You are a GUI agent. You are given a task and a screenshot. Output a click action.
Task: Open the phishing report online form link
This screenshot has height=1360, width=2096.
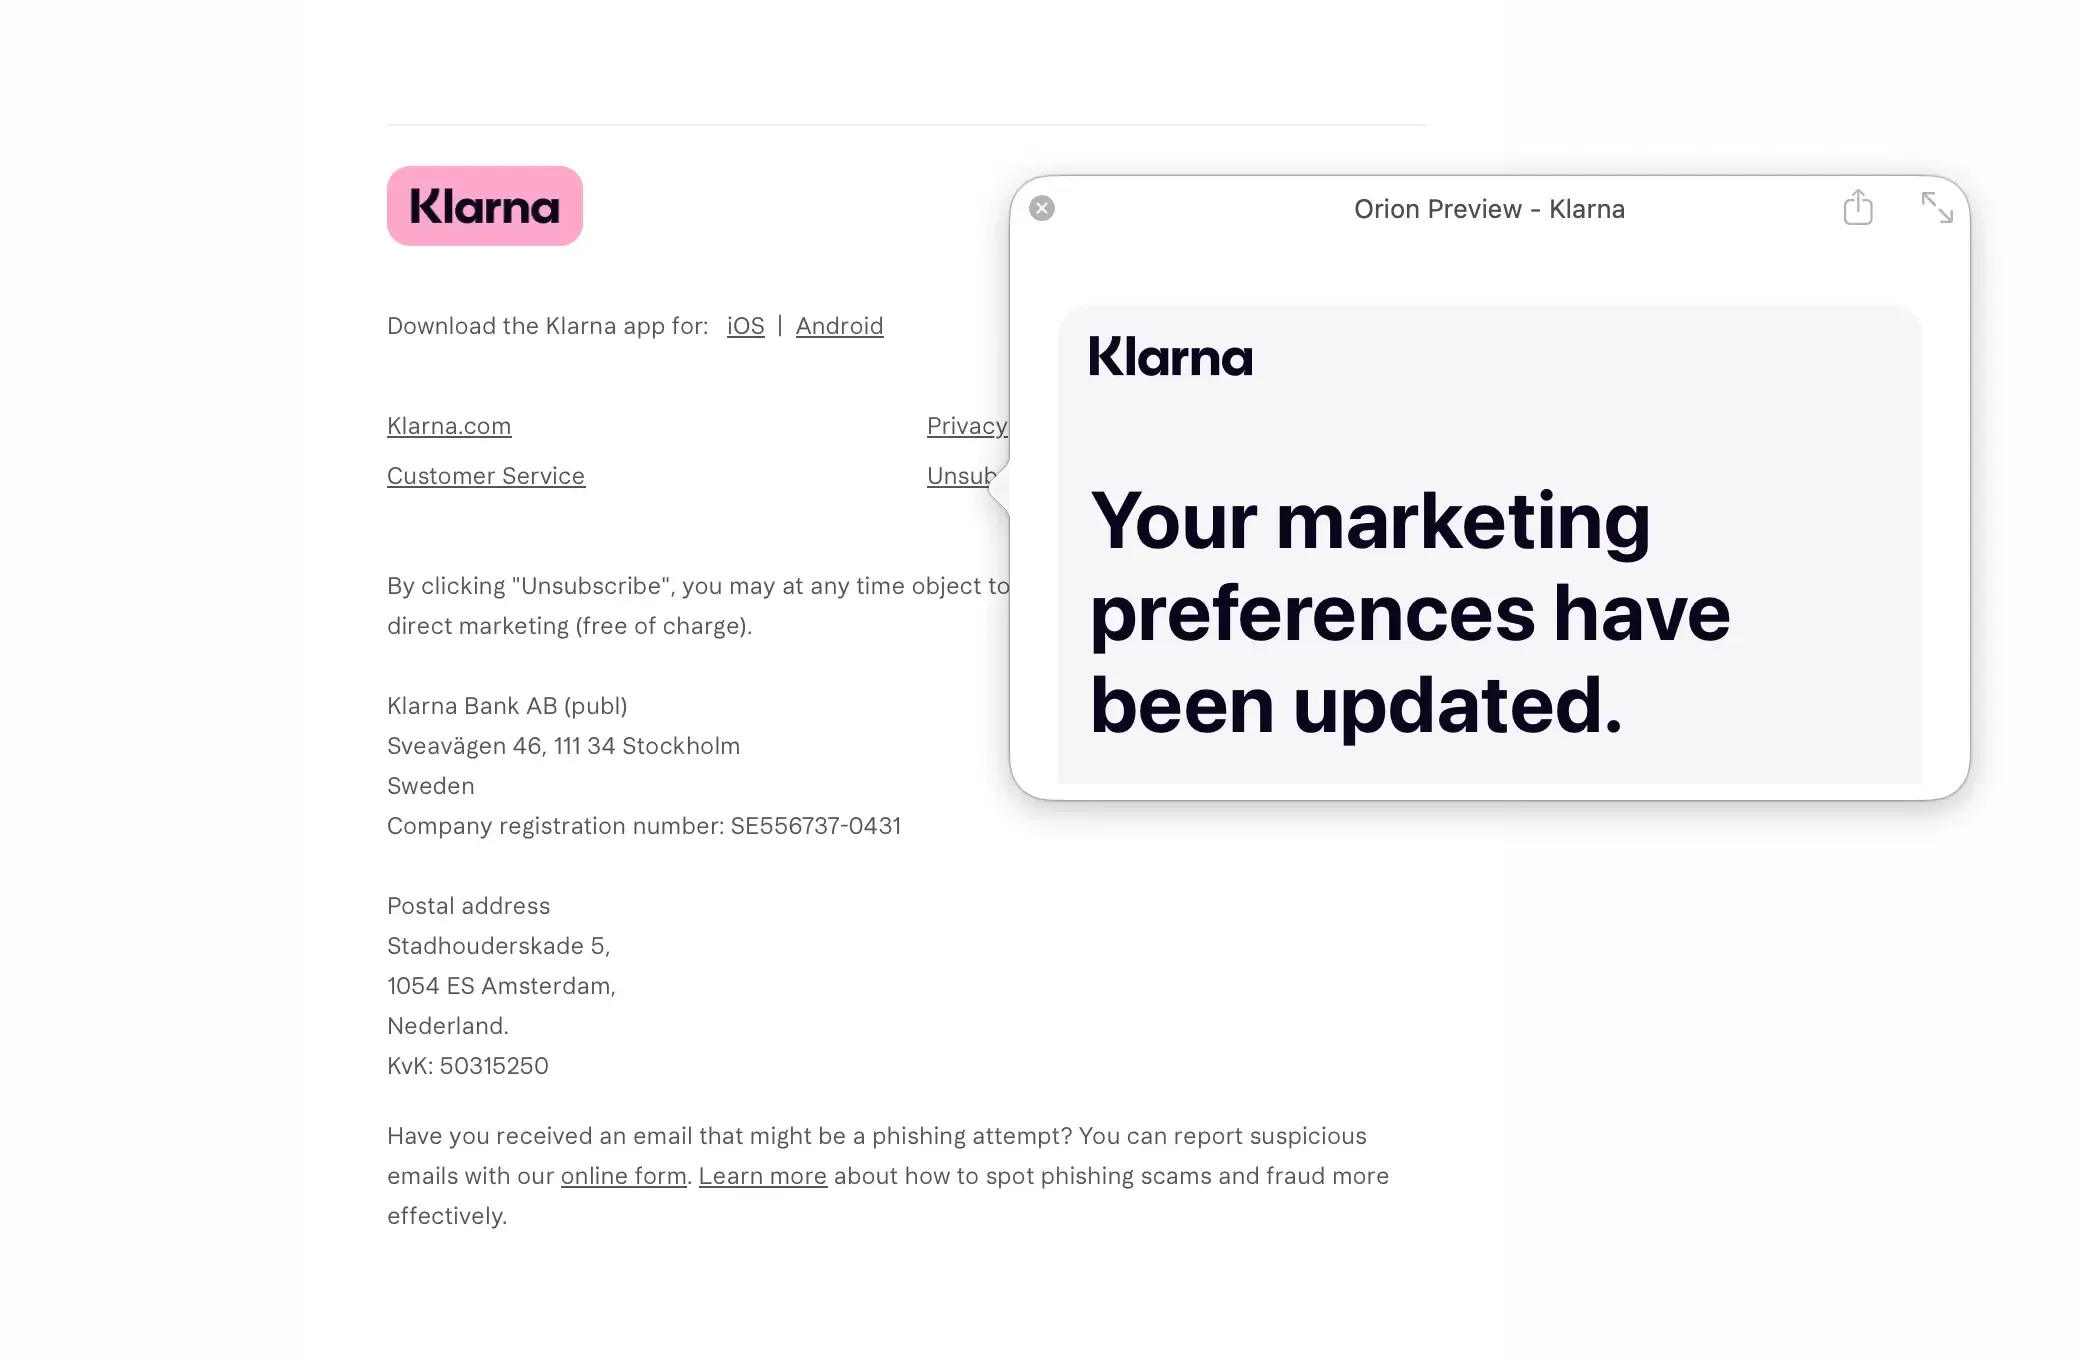pyautogui.click(x=623, y=1176)
